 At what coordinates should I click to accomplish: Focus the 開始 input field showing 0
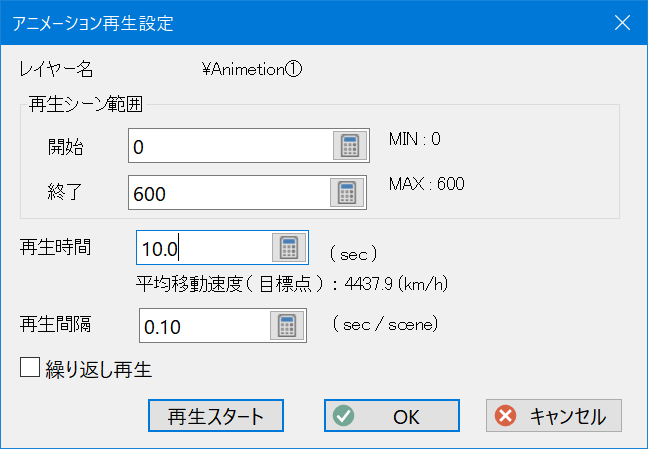coord(231,146)
